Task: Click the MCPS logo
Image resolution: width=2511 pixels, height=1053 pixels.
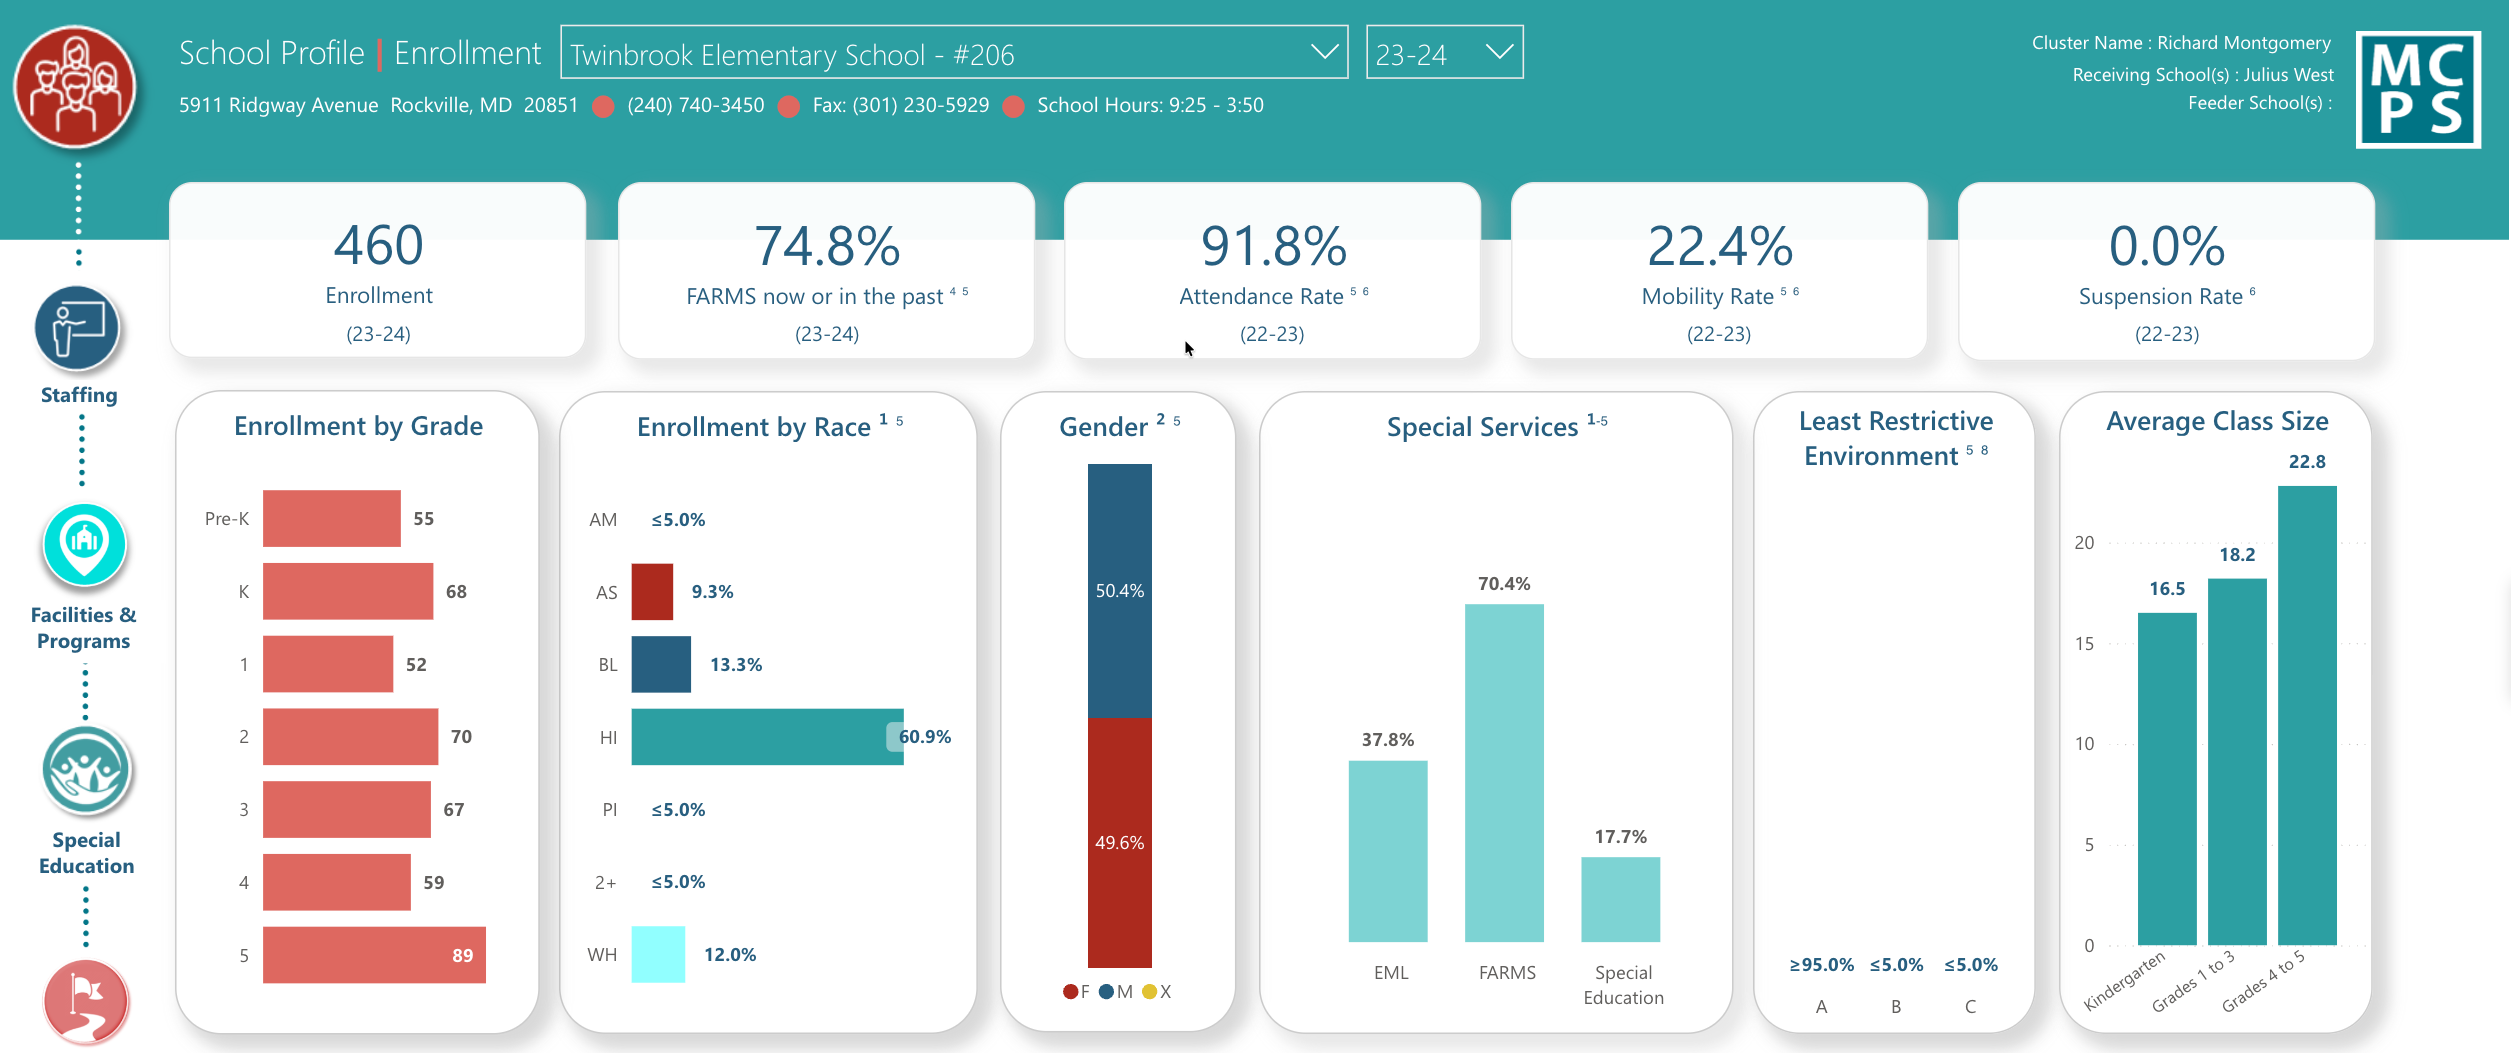Action: 2418,90
